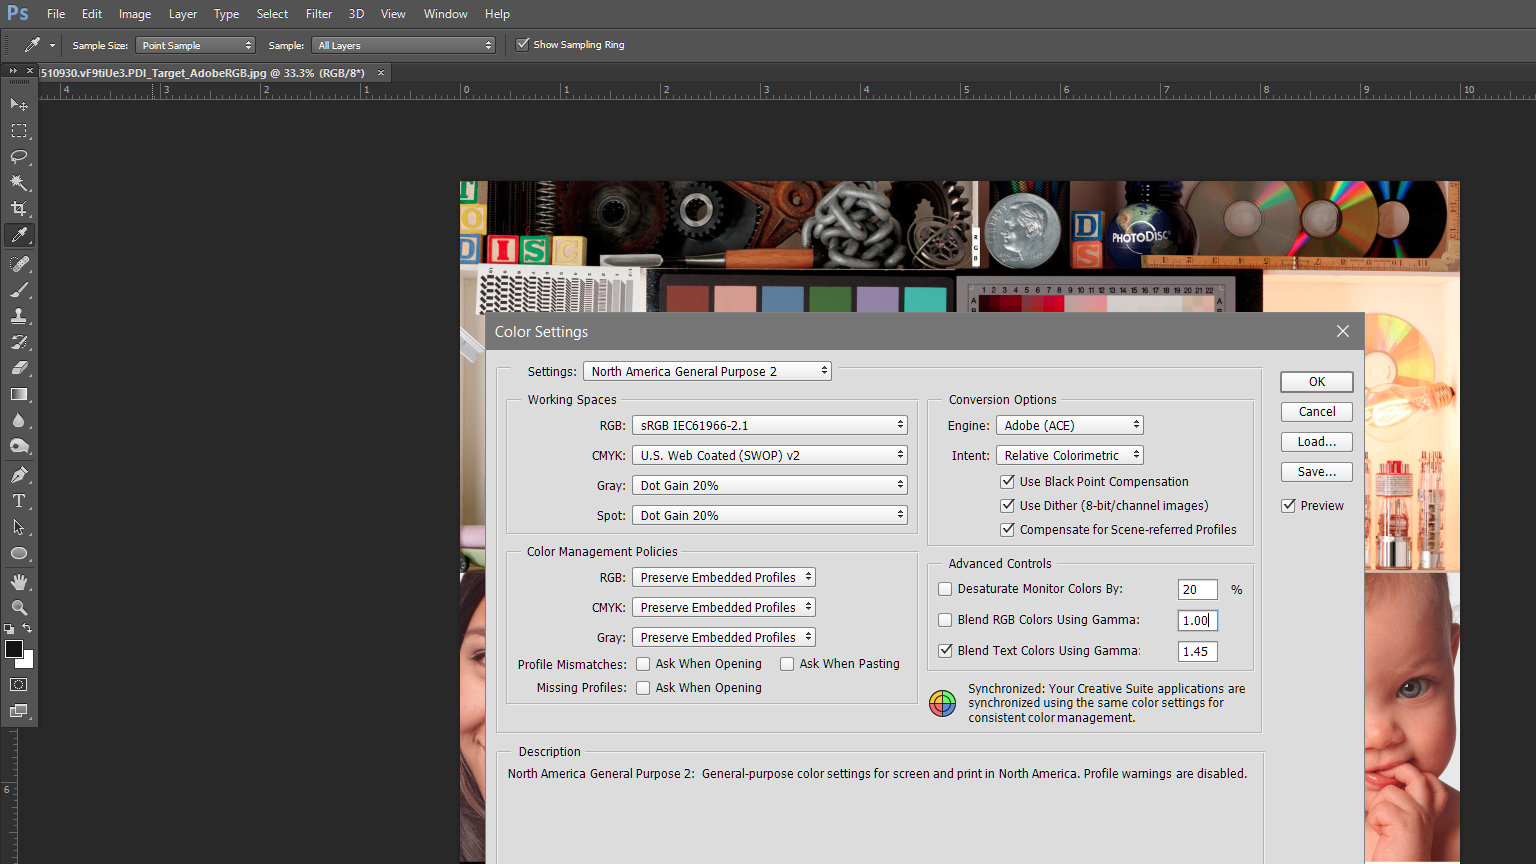Select the Sponge tool
This screenshot has height=864, width=1536.
pyautogui.click(x=19, y=446)
